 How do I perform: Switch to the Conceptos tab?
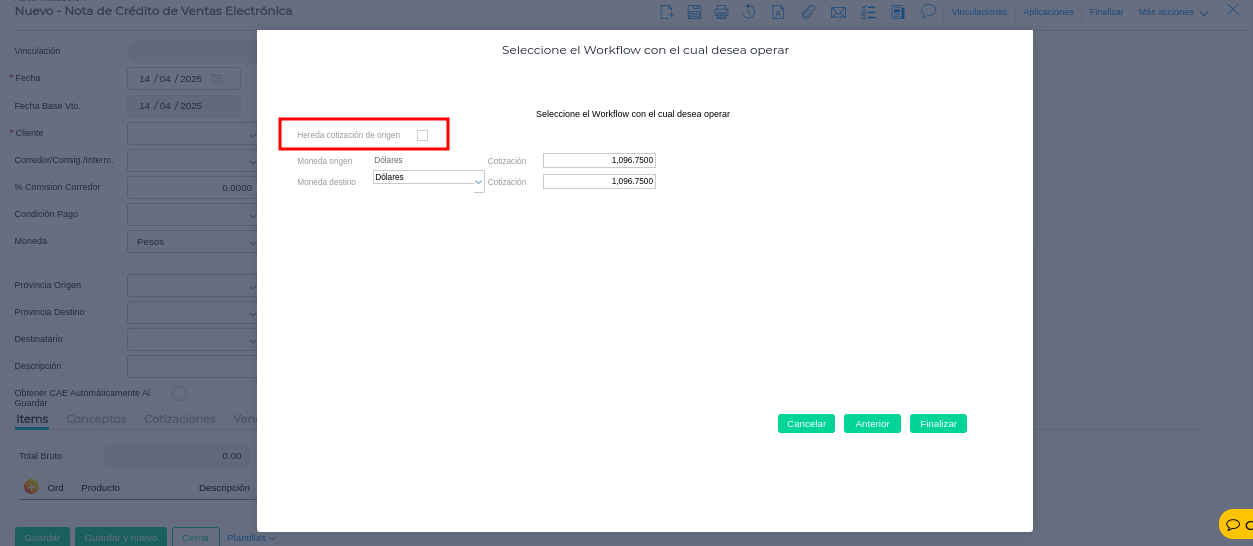tap(96, 419)
